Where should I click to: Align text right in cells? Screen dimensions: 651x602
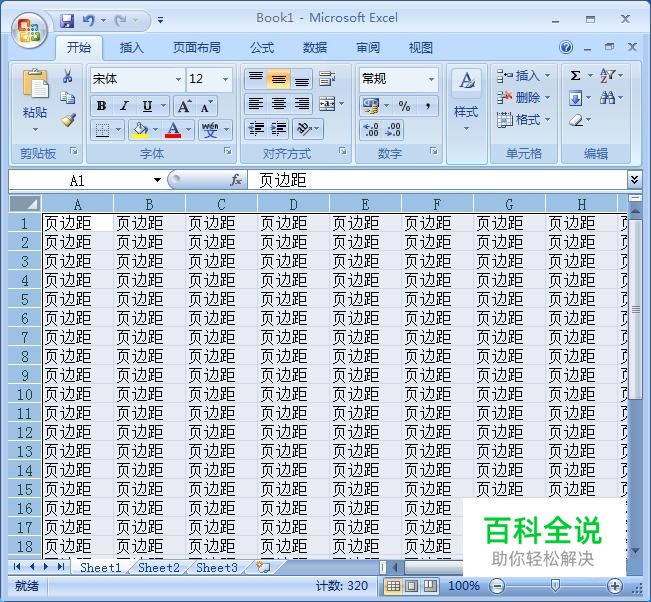[301, 104]
